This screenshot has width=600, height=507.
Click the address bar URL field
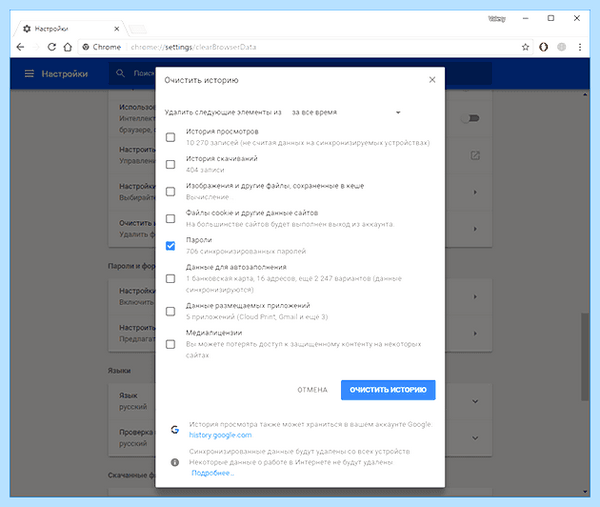[306, 47]
